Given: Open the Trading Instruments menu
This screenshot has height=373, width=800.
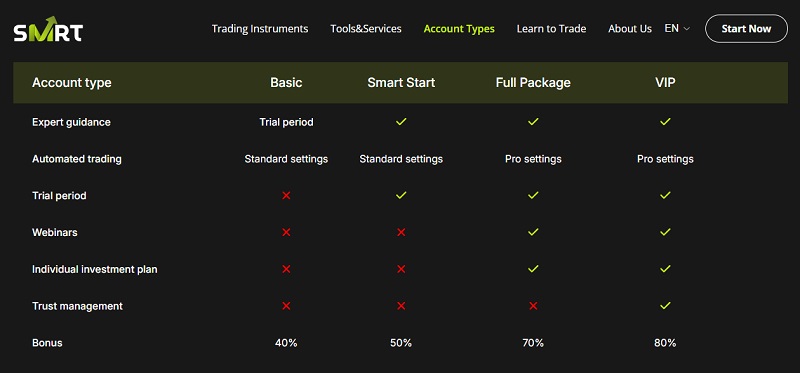Looking at the screenshot, I should pos(260,29).
